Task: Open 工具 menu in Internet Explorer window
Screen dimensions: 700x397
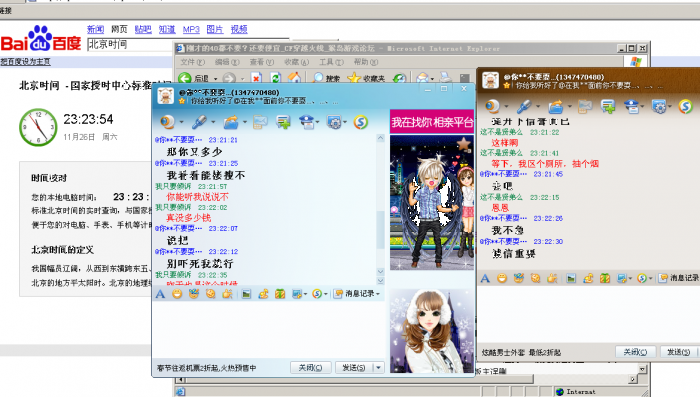Action: 331,62
